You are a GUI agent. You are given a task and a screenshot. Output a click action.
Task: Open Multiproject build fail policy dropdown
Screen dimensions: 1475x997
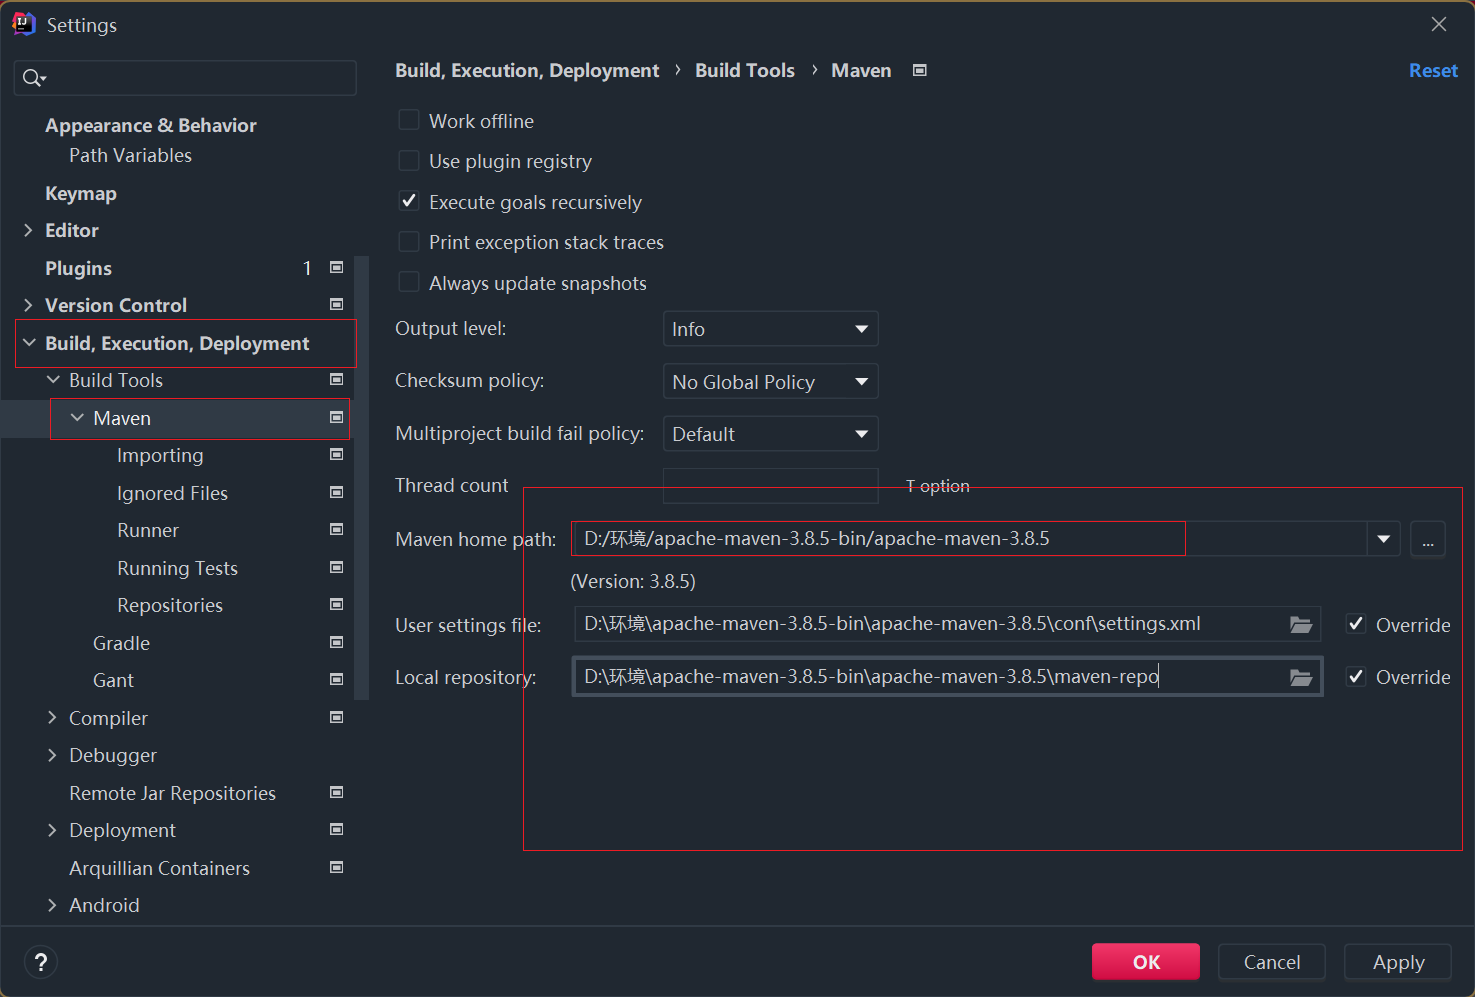pyautogui.click(x=771, y=434)
